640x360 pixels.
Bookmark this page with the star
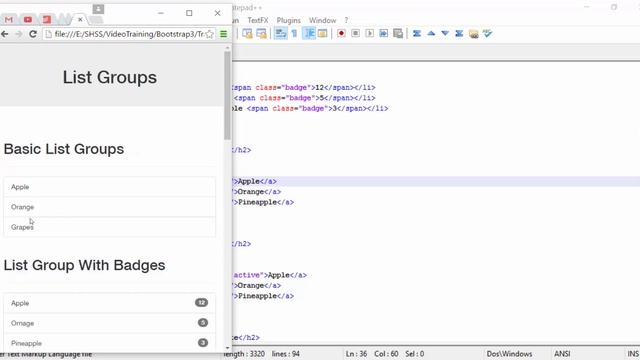pos(209,34)
